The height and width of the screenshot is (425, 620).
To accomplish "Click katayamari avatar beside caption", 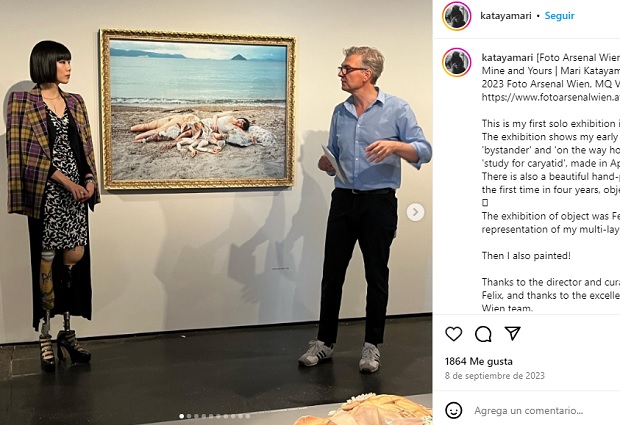I will [457, 62].
